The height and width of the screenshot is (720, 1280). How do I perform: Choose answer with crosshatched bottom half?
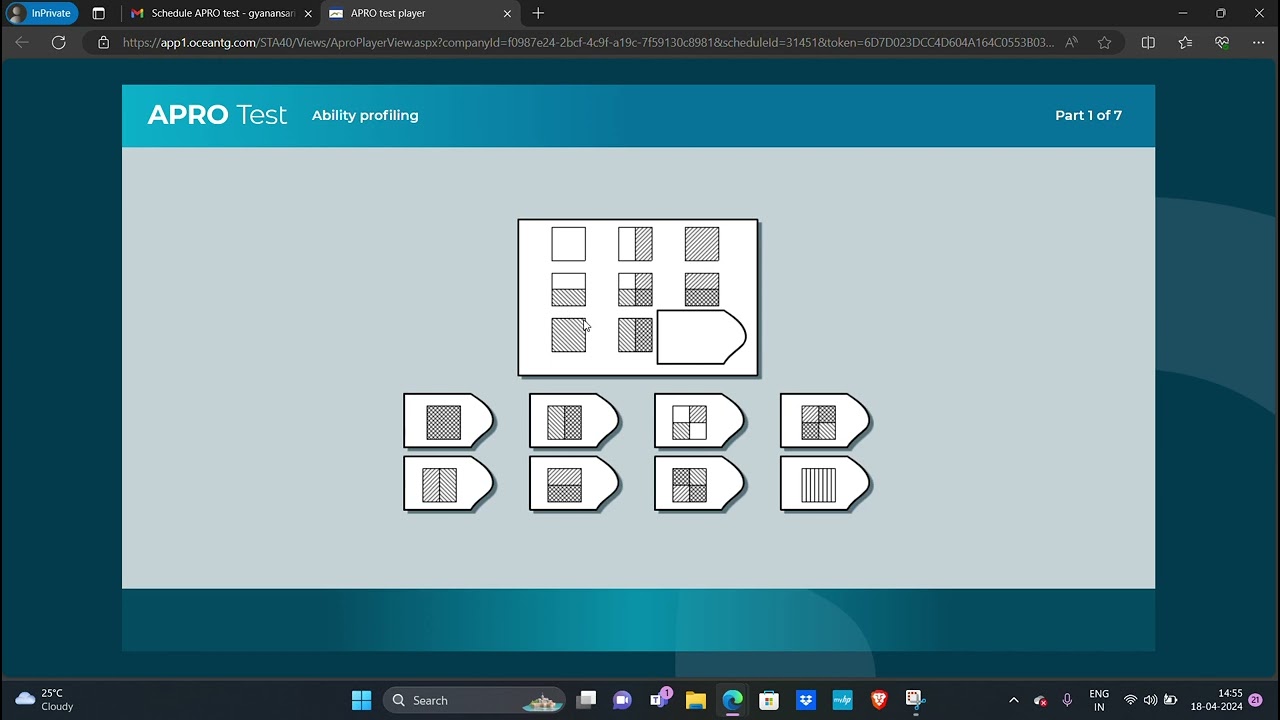tap(575, 484)
